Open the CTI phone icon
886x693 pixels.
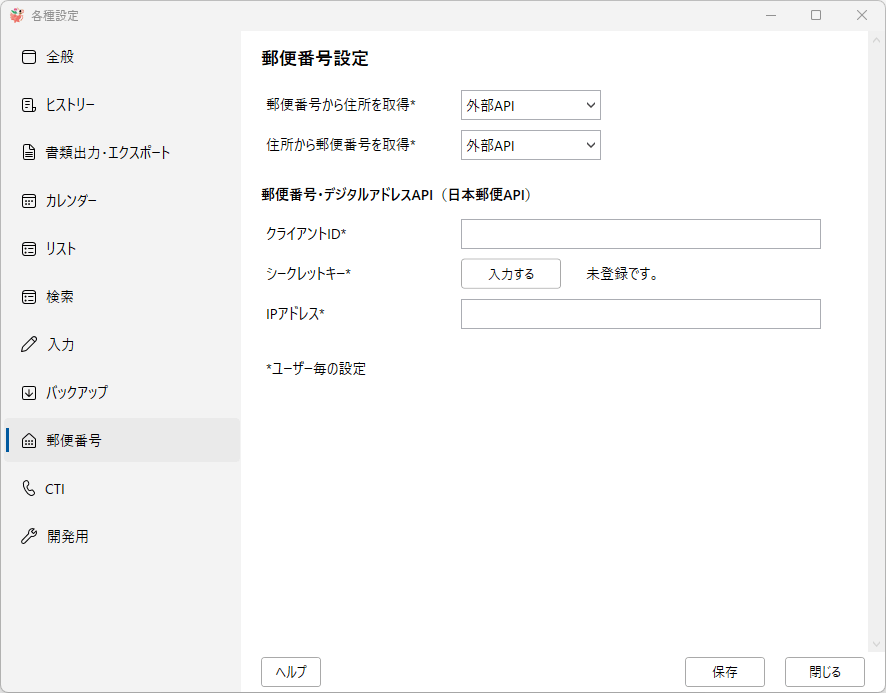[29, 488]
